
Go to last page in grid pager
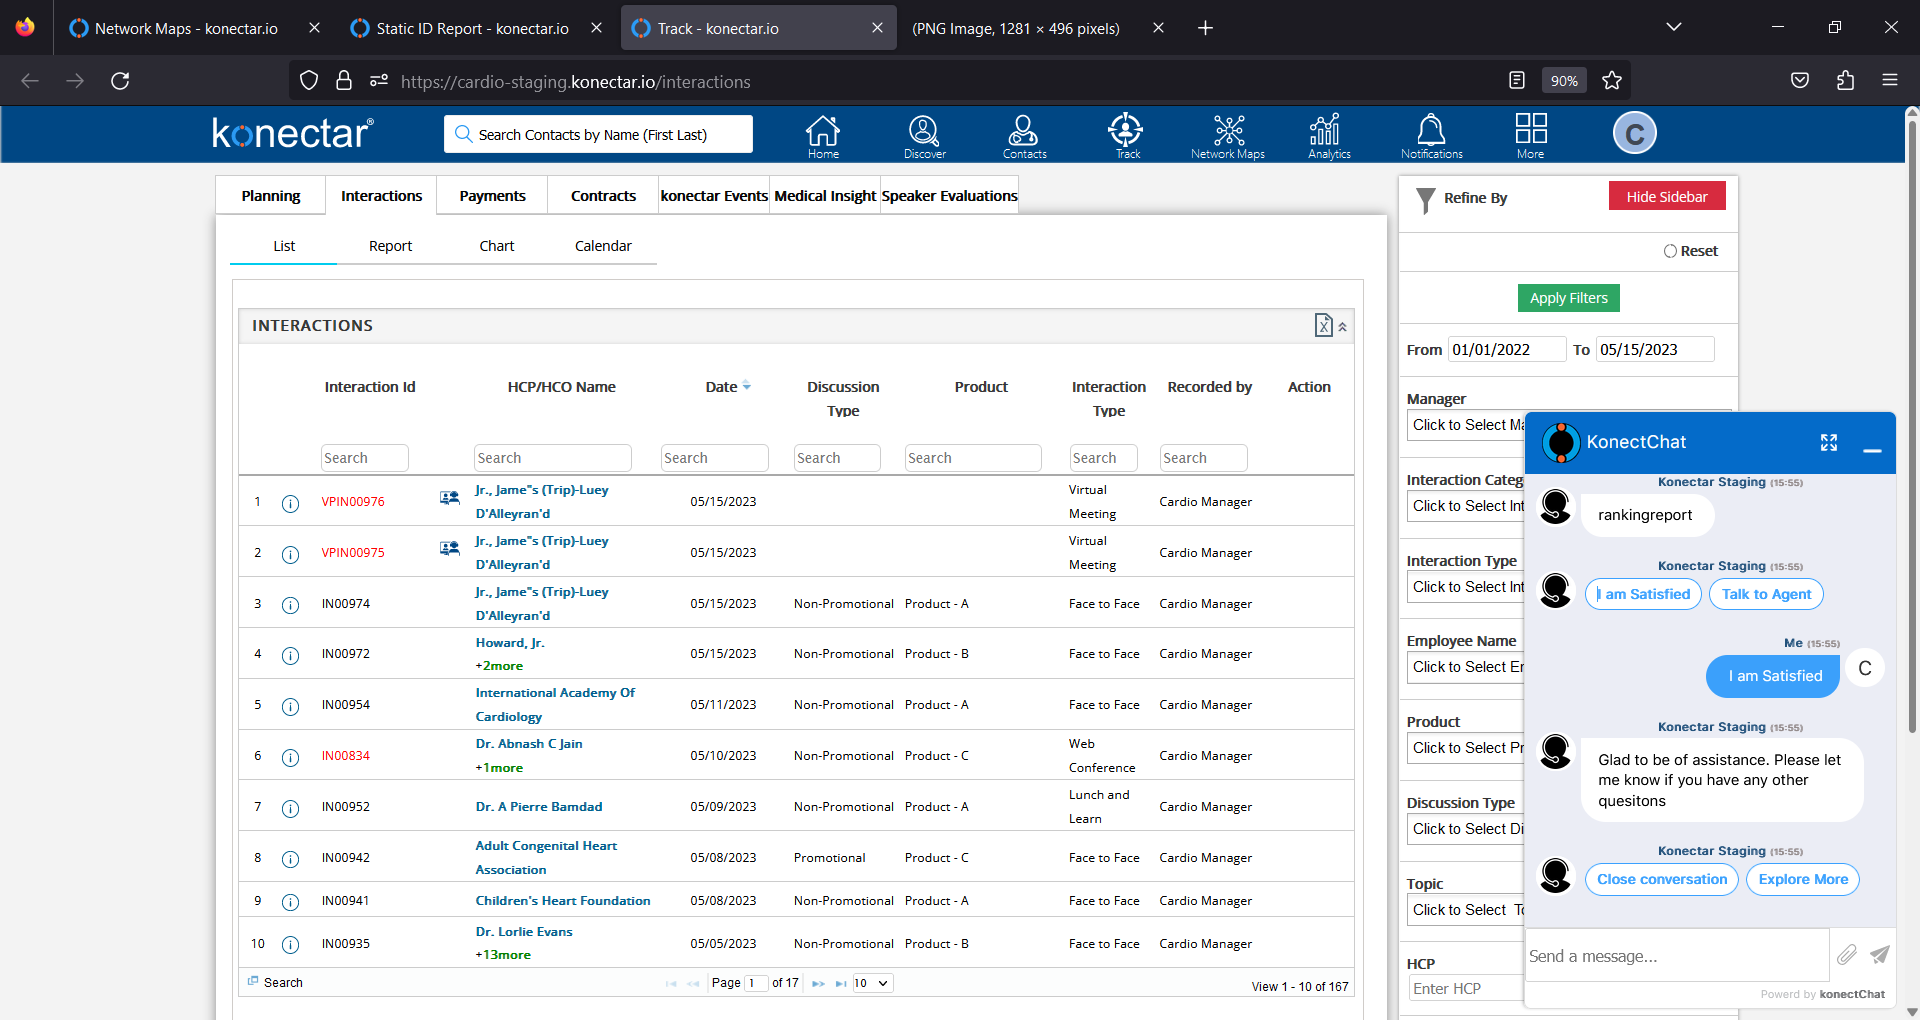click(841, 984)
